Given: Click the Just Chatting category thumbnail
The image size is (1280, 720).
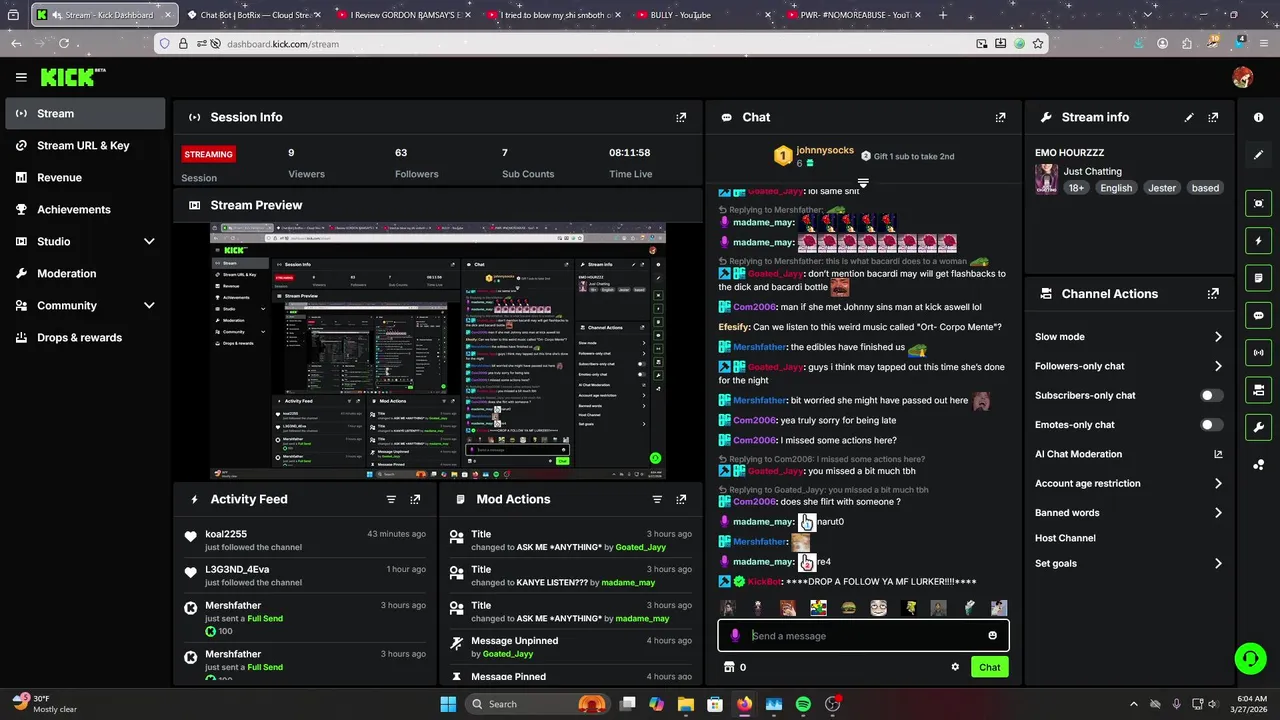Looking at the screenshot, I should point(1046,179).
